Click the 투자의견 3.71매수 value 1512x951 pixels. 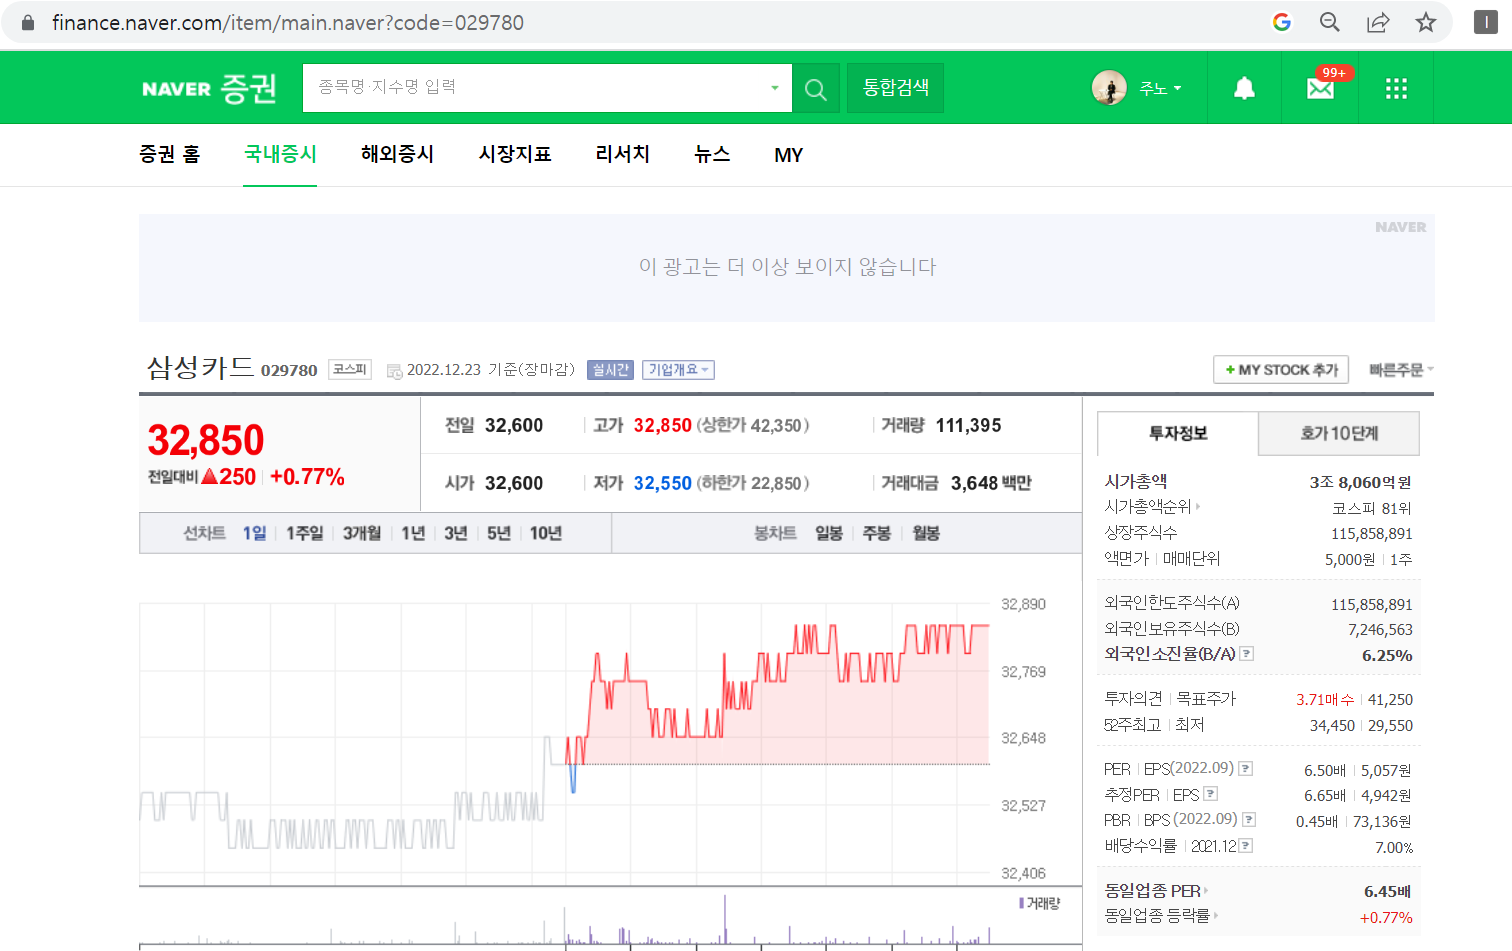[x=1325, y=700]
